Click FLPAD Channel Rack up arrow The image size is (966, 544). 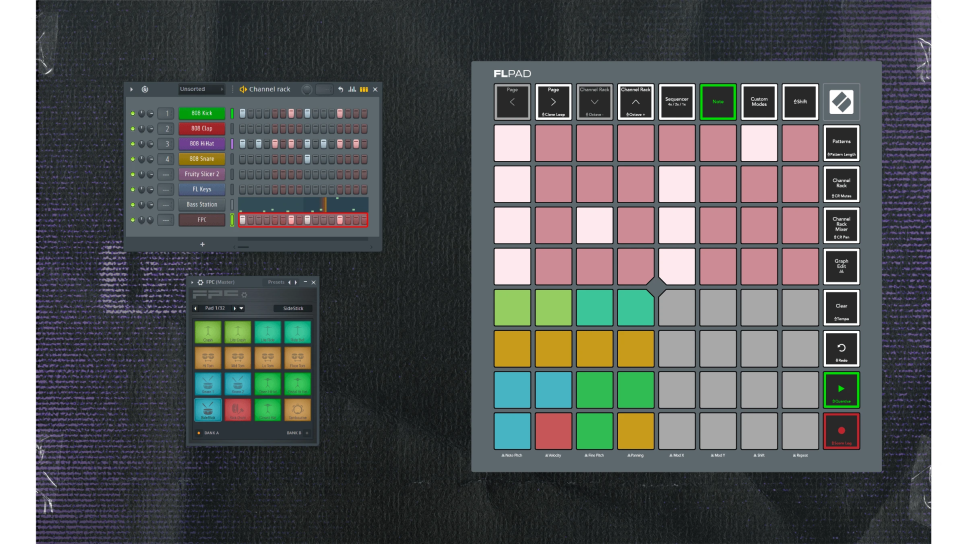(x=636, y=102)
